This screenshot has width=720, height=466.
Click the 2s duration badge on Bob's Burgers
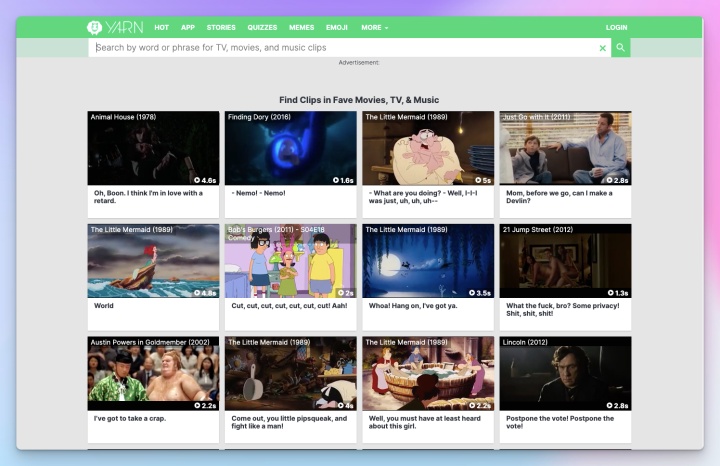[x=346, y=293]
